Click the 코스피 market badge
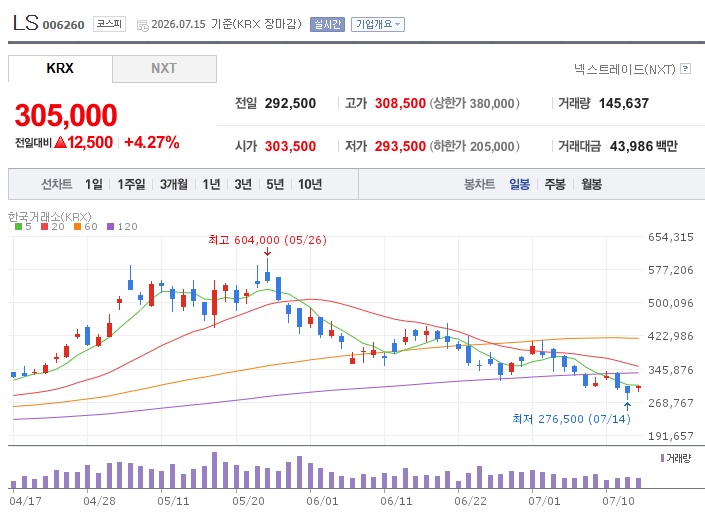Image resolution: width=705 pixels, height=515 pixels. [109, 24]
